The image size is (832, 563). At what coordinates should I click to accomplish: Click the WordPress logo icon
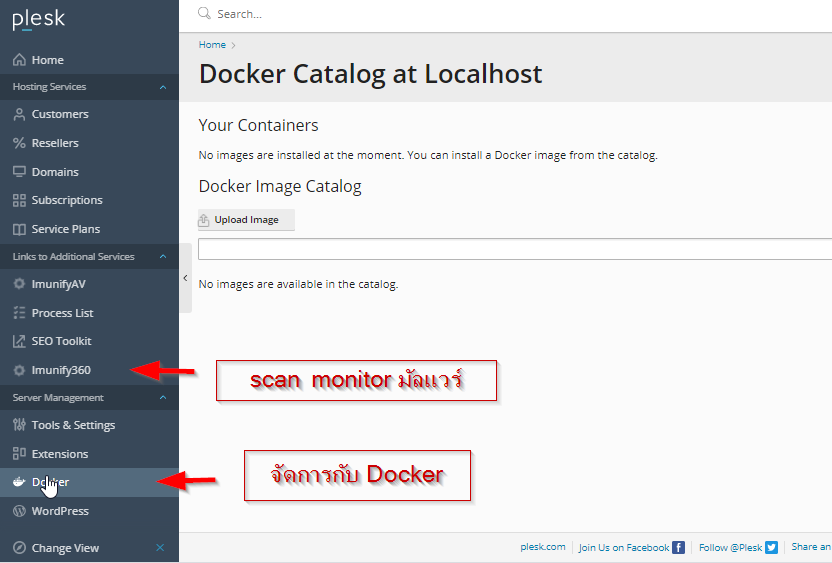[19, 511]
